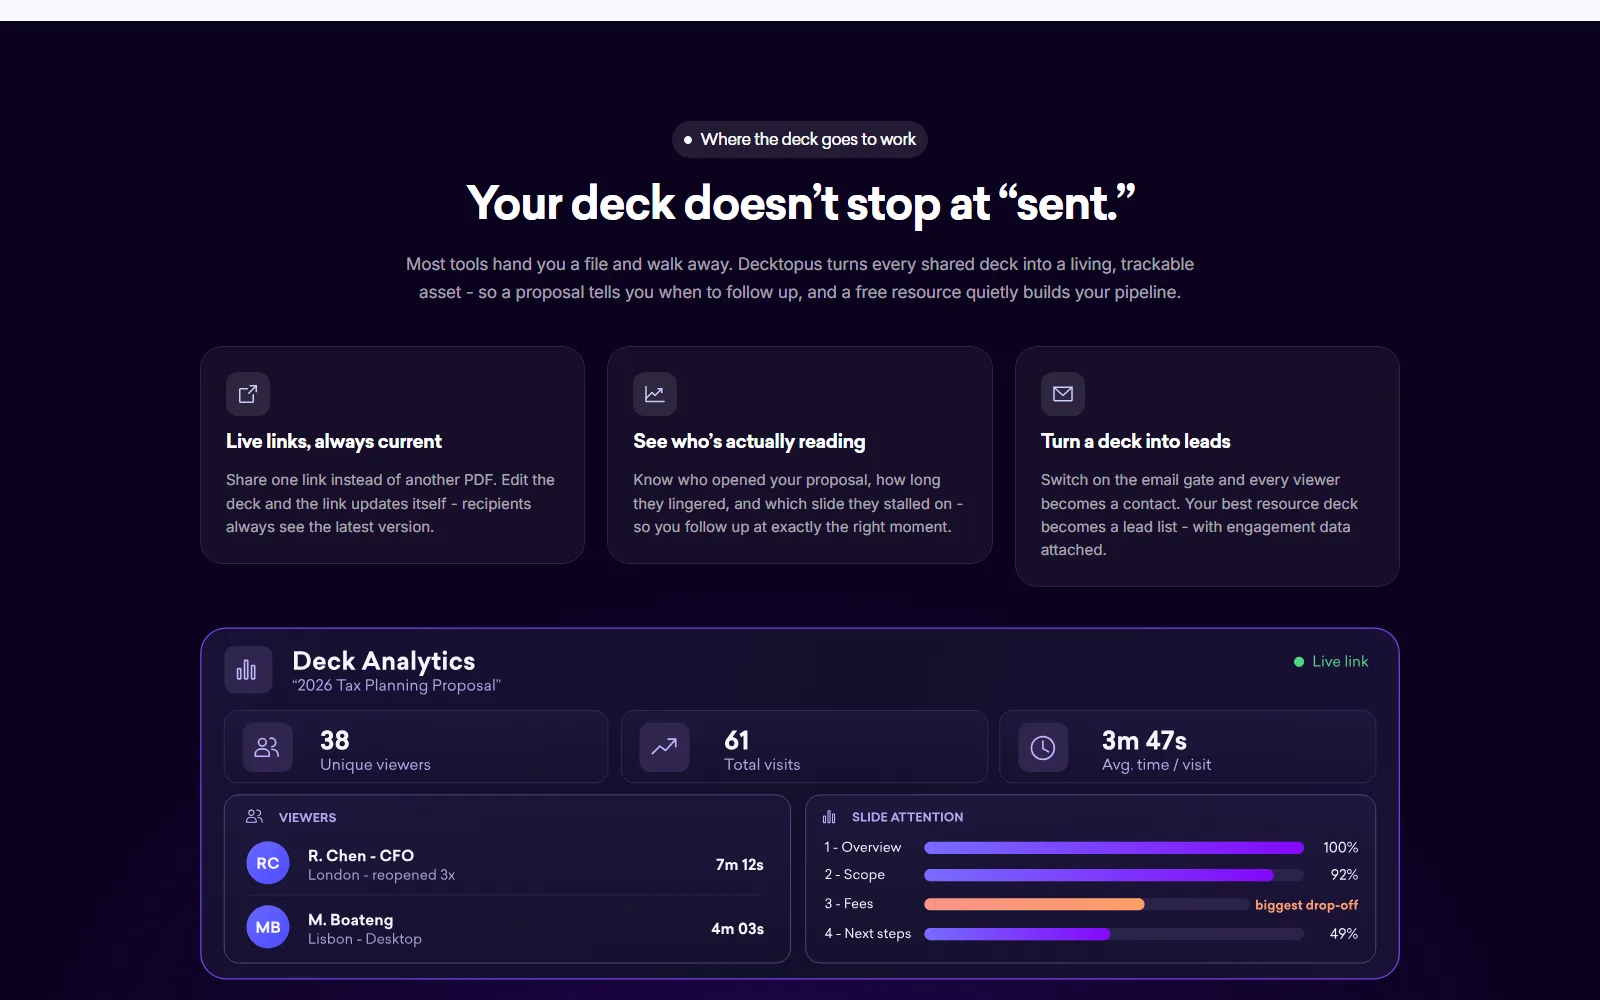Click the MB avatar for M. Boateng
This screenshot has height=1000, width=1600.
(x=268, y=927)
